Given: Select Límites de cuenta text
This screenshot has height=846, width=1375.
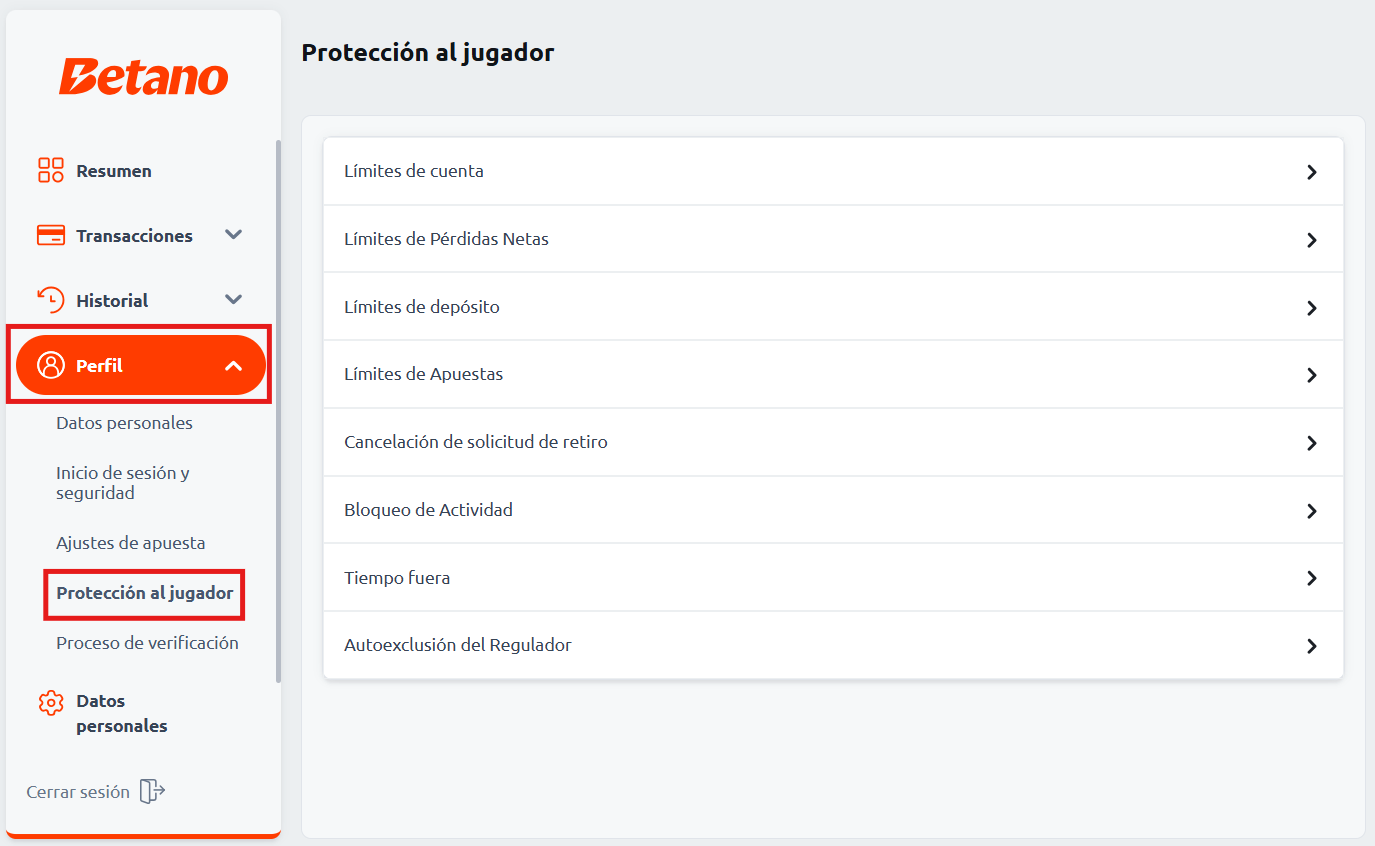Looking at the screenshot, I should pos(414,171).
